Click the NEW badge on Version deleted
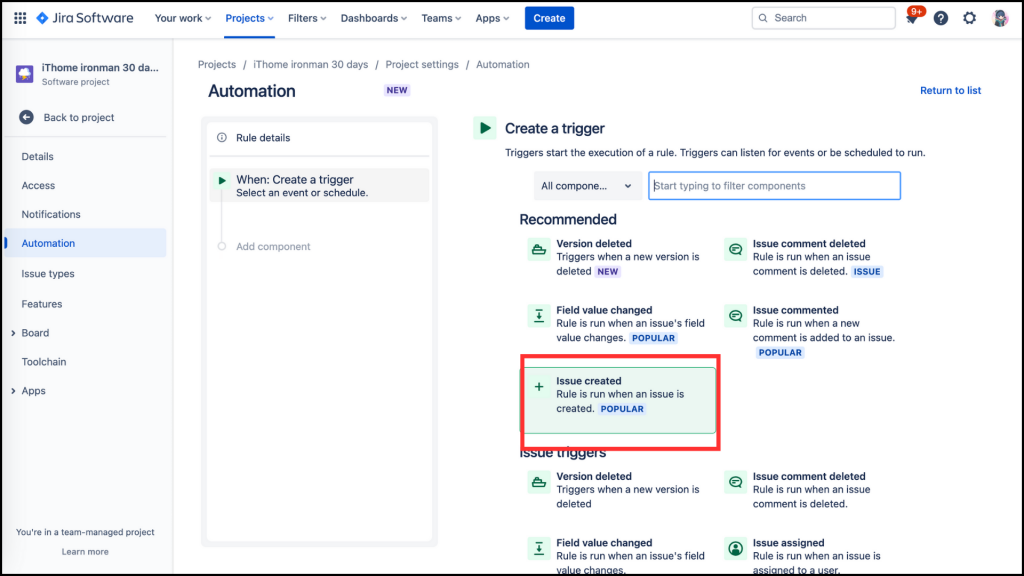 point(607,272)
